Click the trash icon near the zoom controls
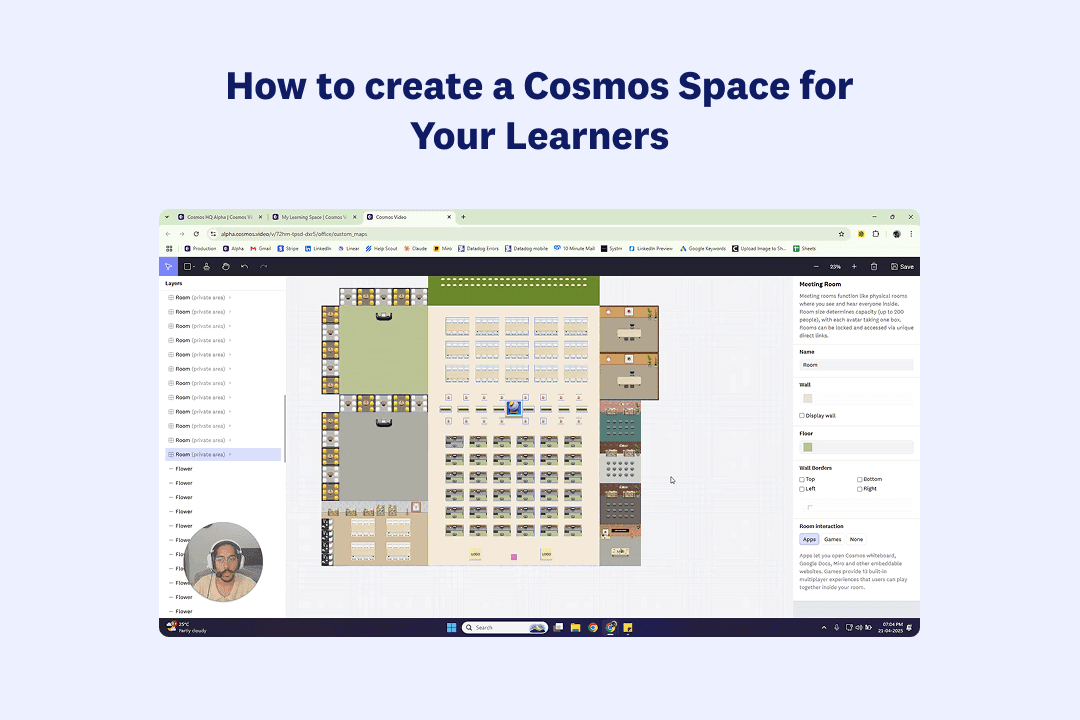The image size is (1080, 720). pyautogui.click(x=875, y=267)
